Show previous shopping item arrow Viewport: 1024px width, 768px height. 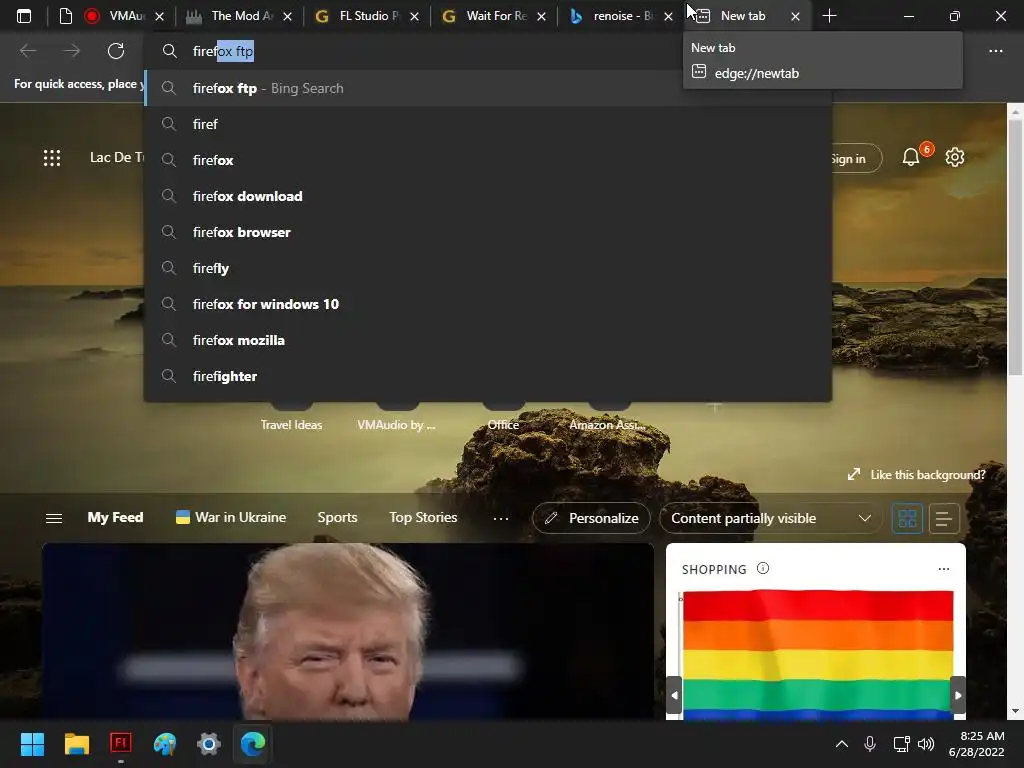point(675,696)
